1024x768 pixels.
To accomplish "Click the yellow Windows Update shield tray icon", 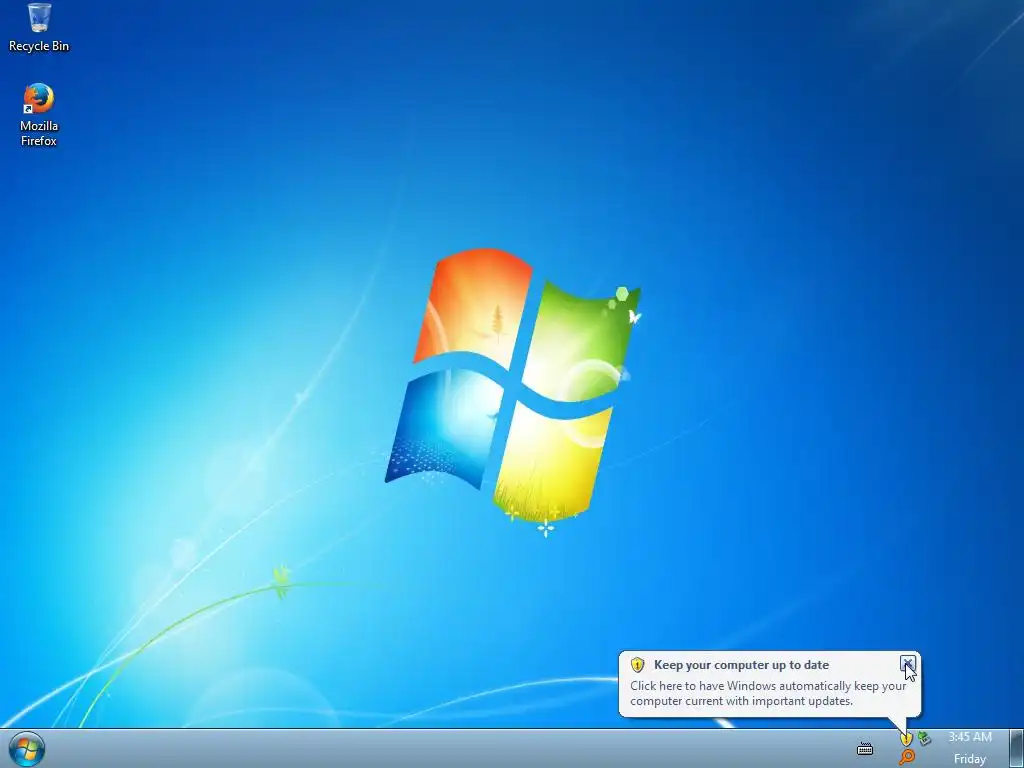I will coord(906,739).
